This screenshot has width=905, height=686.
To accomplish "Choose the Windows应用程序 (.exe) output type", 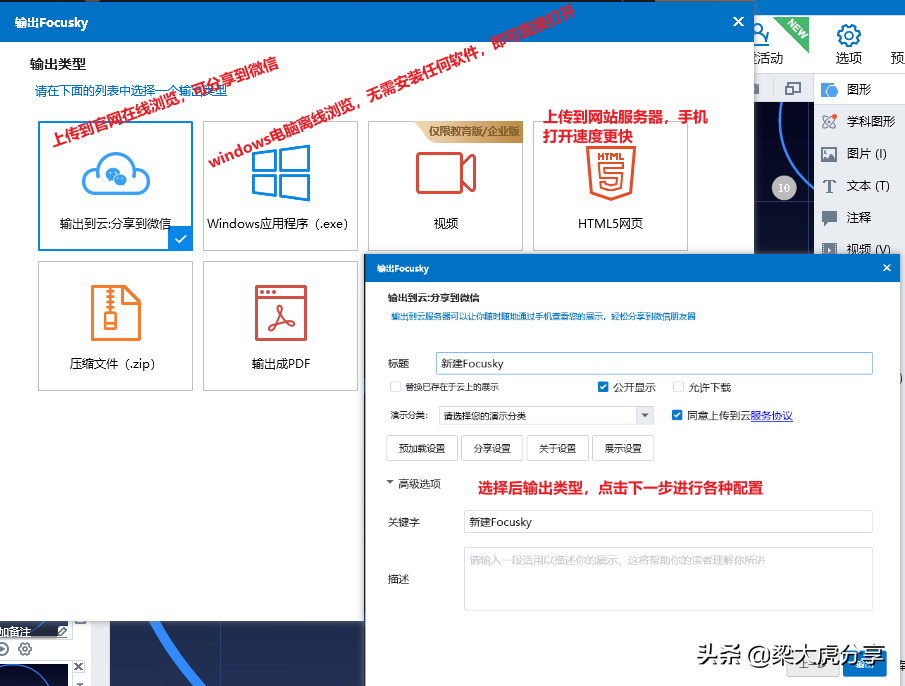I will (x=280, y=185).
